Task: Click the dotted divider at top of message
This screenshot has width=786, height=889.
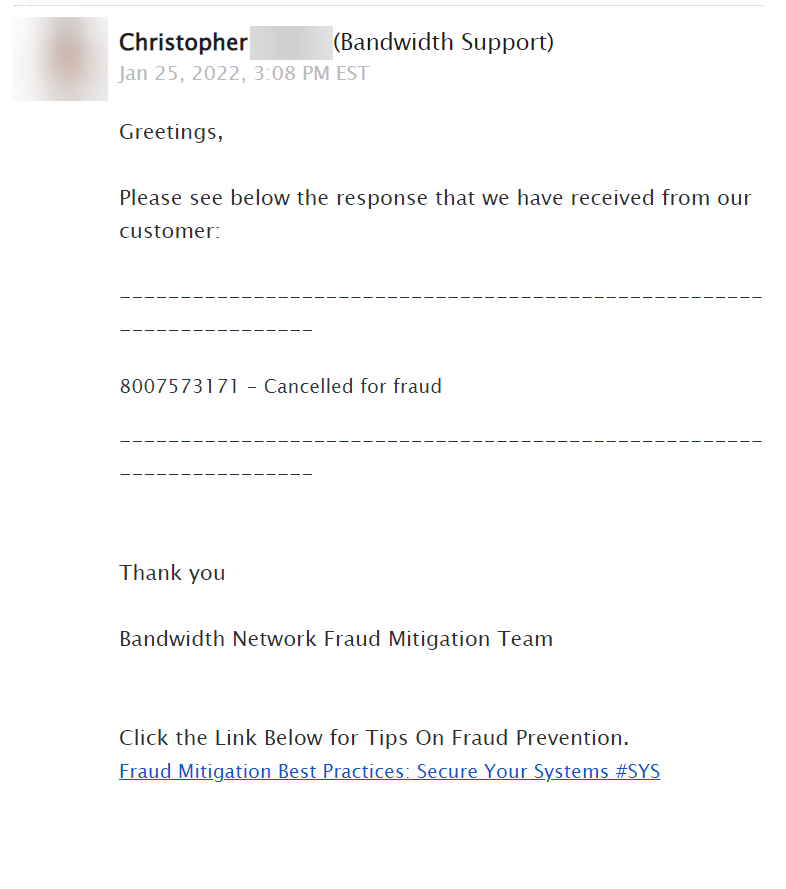Action: (389, 5)
